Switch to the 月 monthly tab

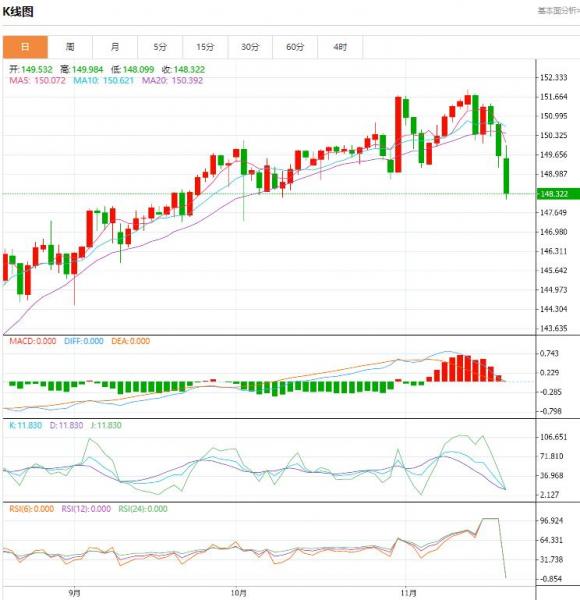point(115,47)
